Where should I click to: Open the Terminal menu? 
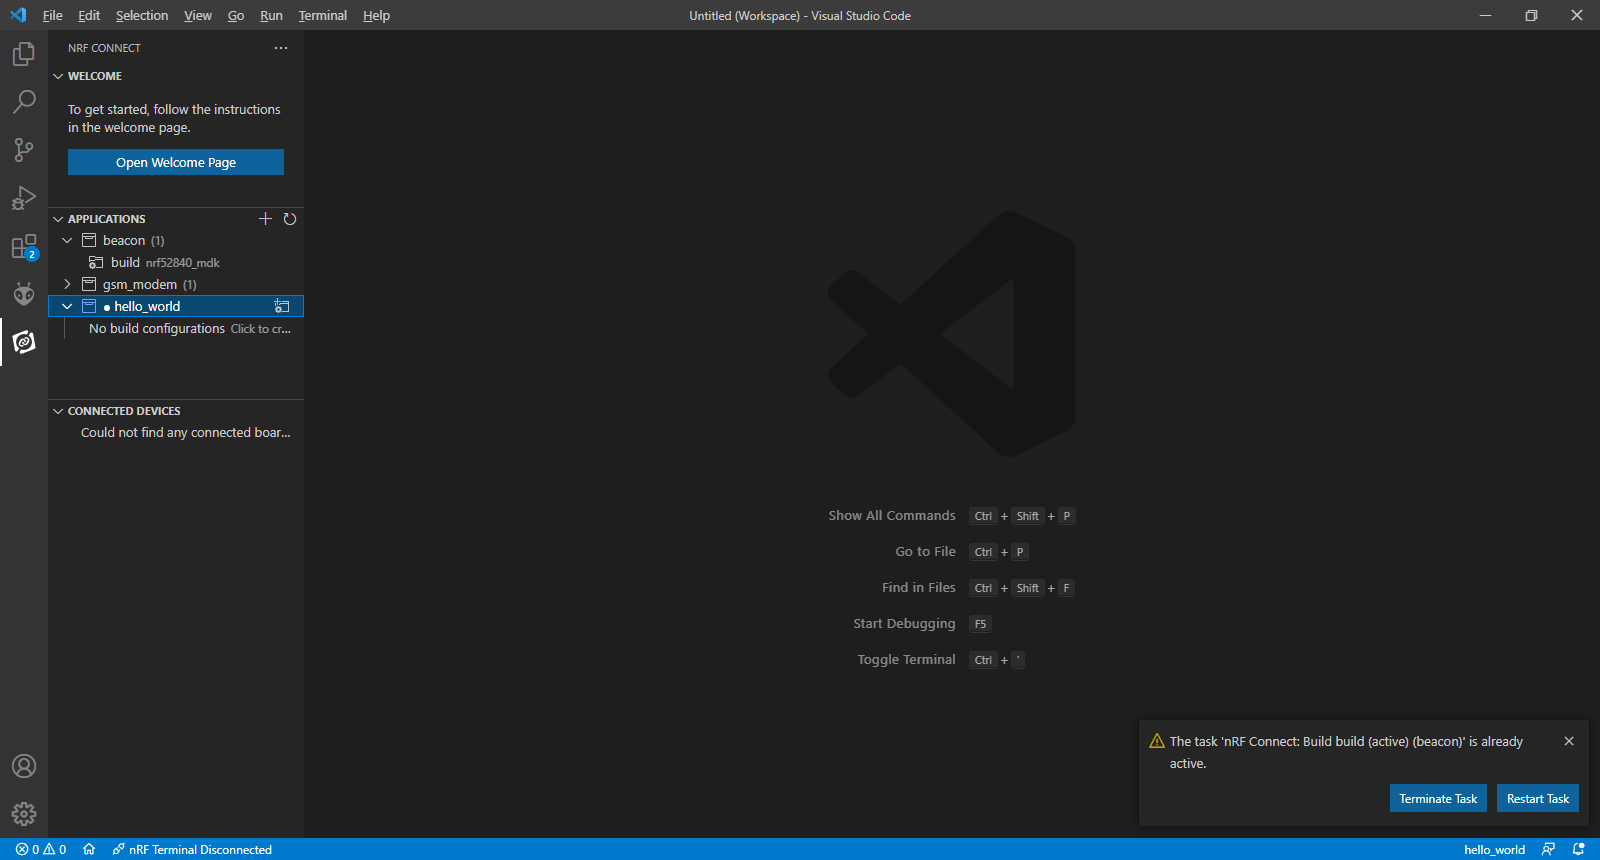(x=323, y=15)
